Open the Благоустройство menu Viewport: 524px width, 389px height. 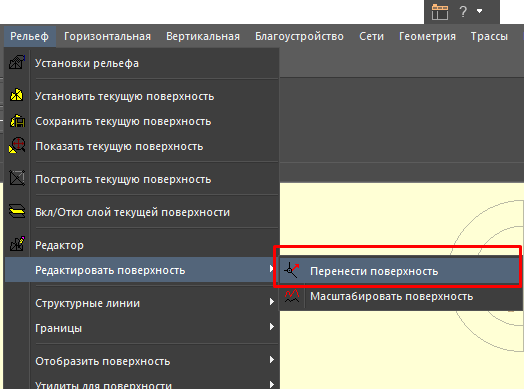point(299,36)
